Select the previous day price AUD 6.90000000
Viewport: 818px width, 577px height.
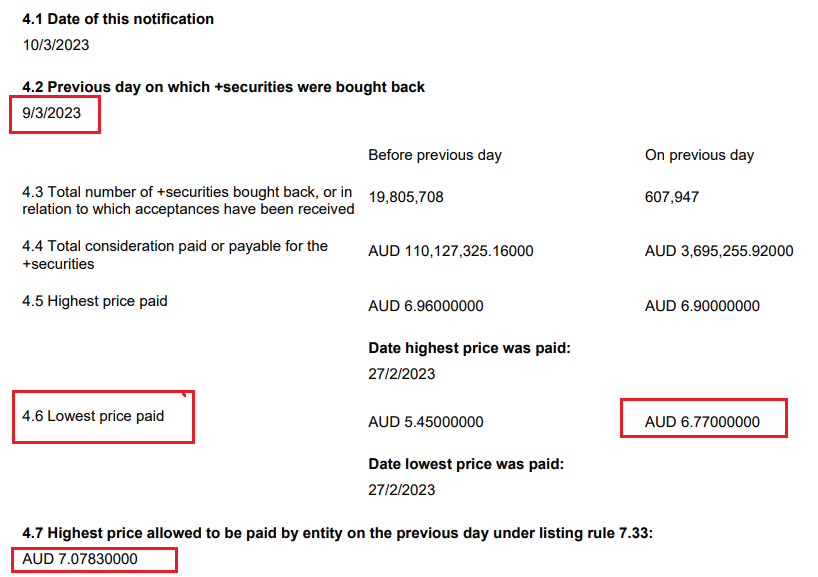pos(702,306)
